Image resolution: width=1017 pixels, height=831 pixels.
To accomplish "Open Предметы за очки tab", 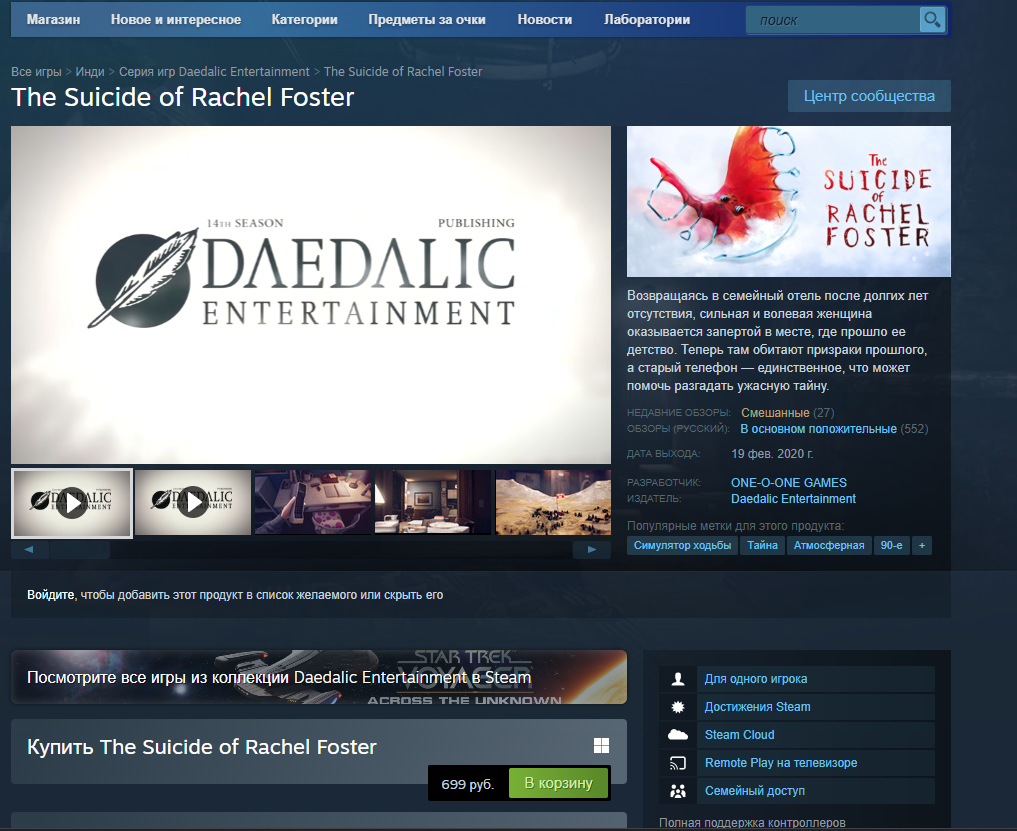I will [x=427, y=19].
